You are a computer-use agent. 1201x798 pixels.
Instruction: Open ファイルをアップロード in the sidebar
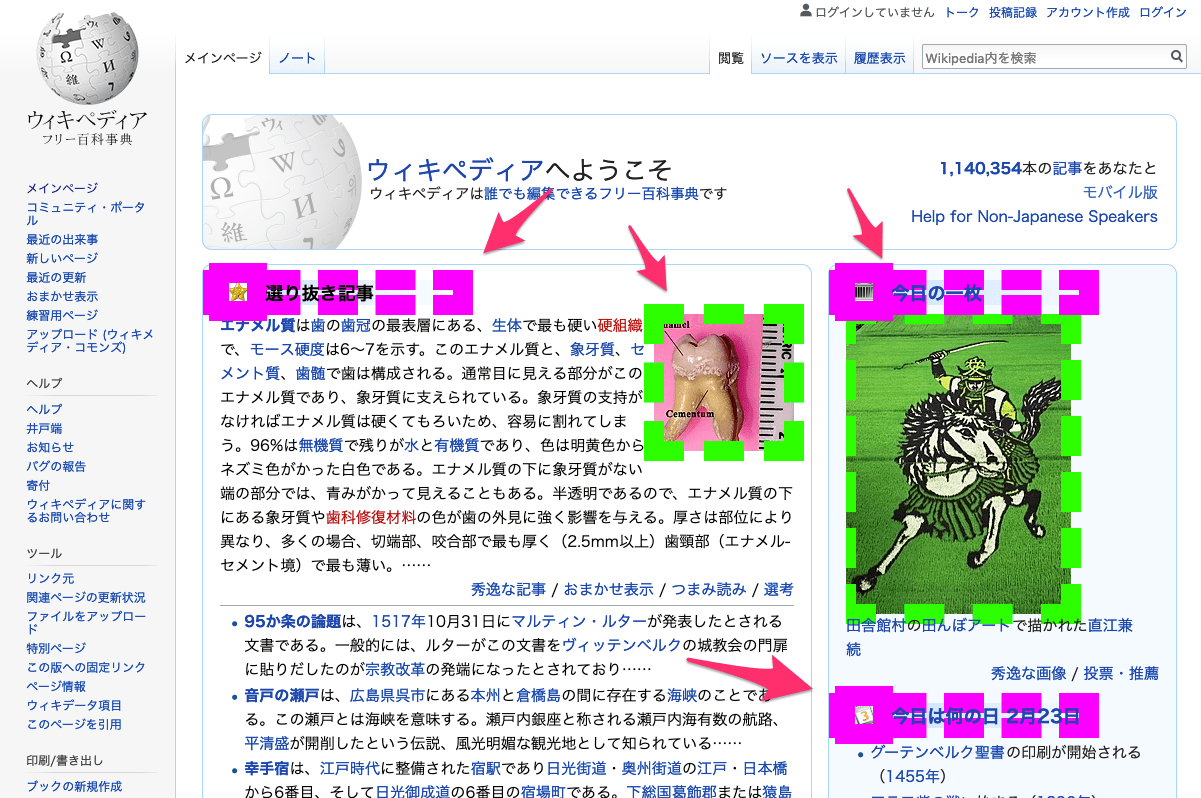click(86, 623)
